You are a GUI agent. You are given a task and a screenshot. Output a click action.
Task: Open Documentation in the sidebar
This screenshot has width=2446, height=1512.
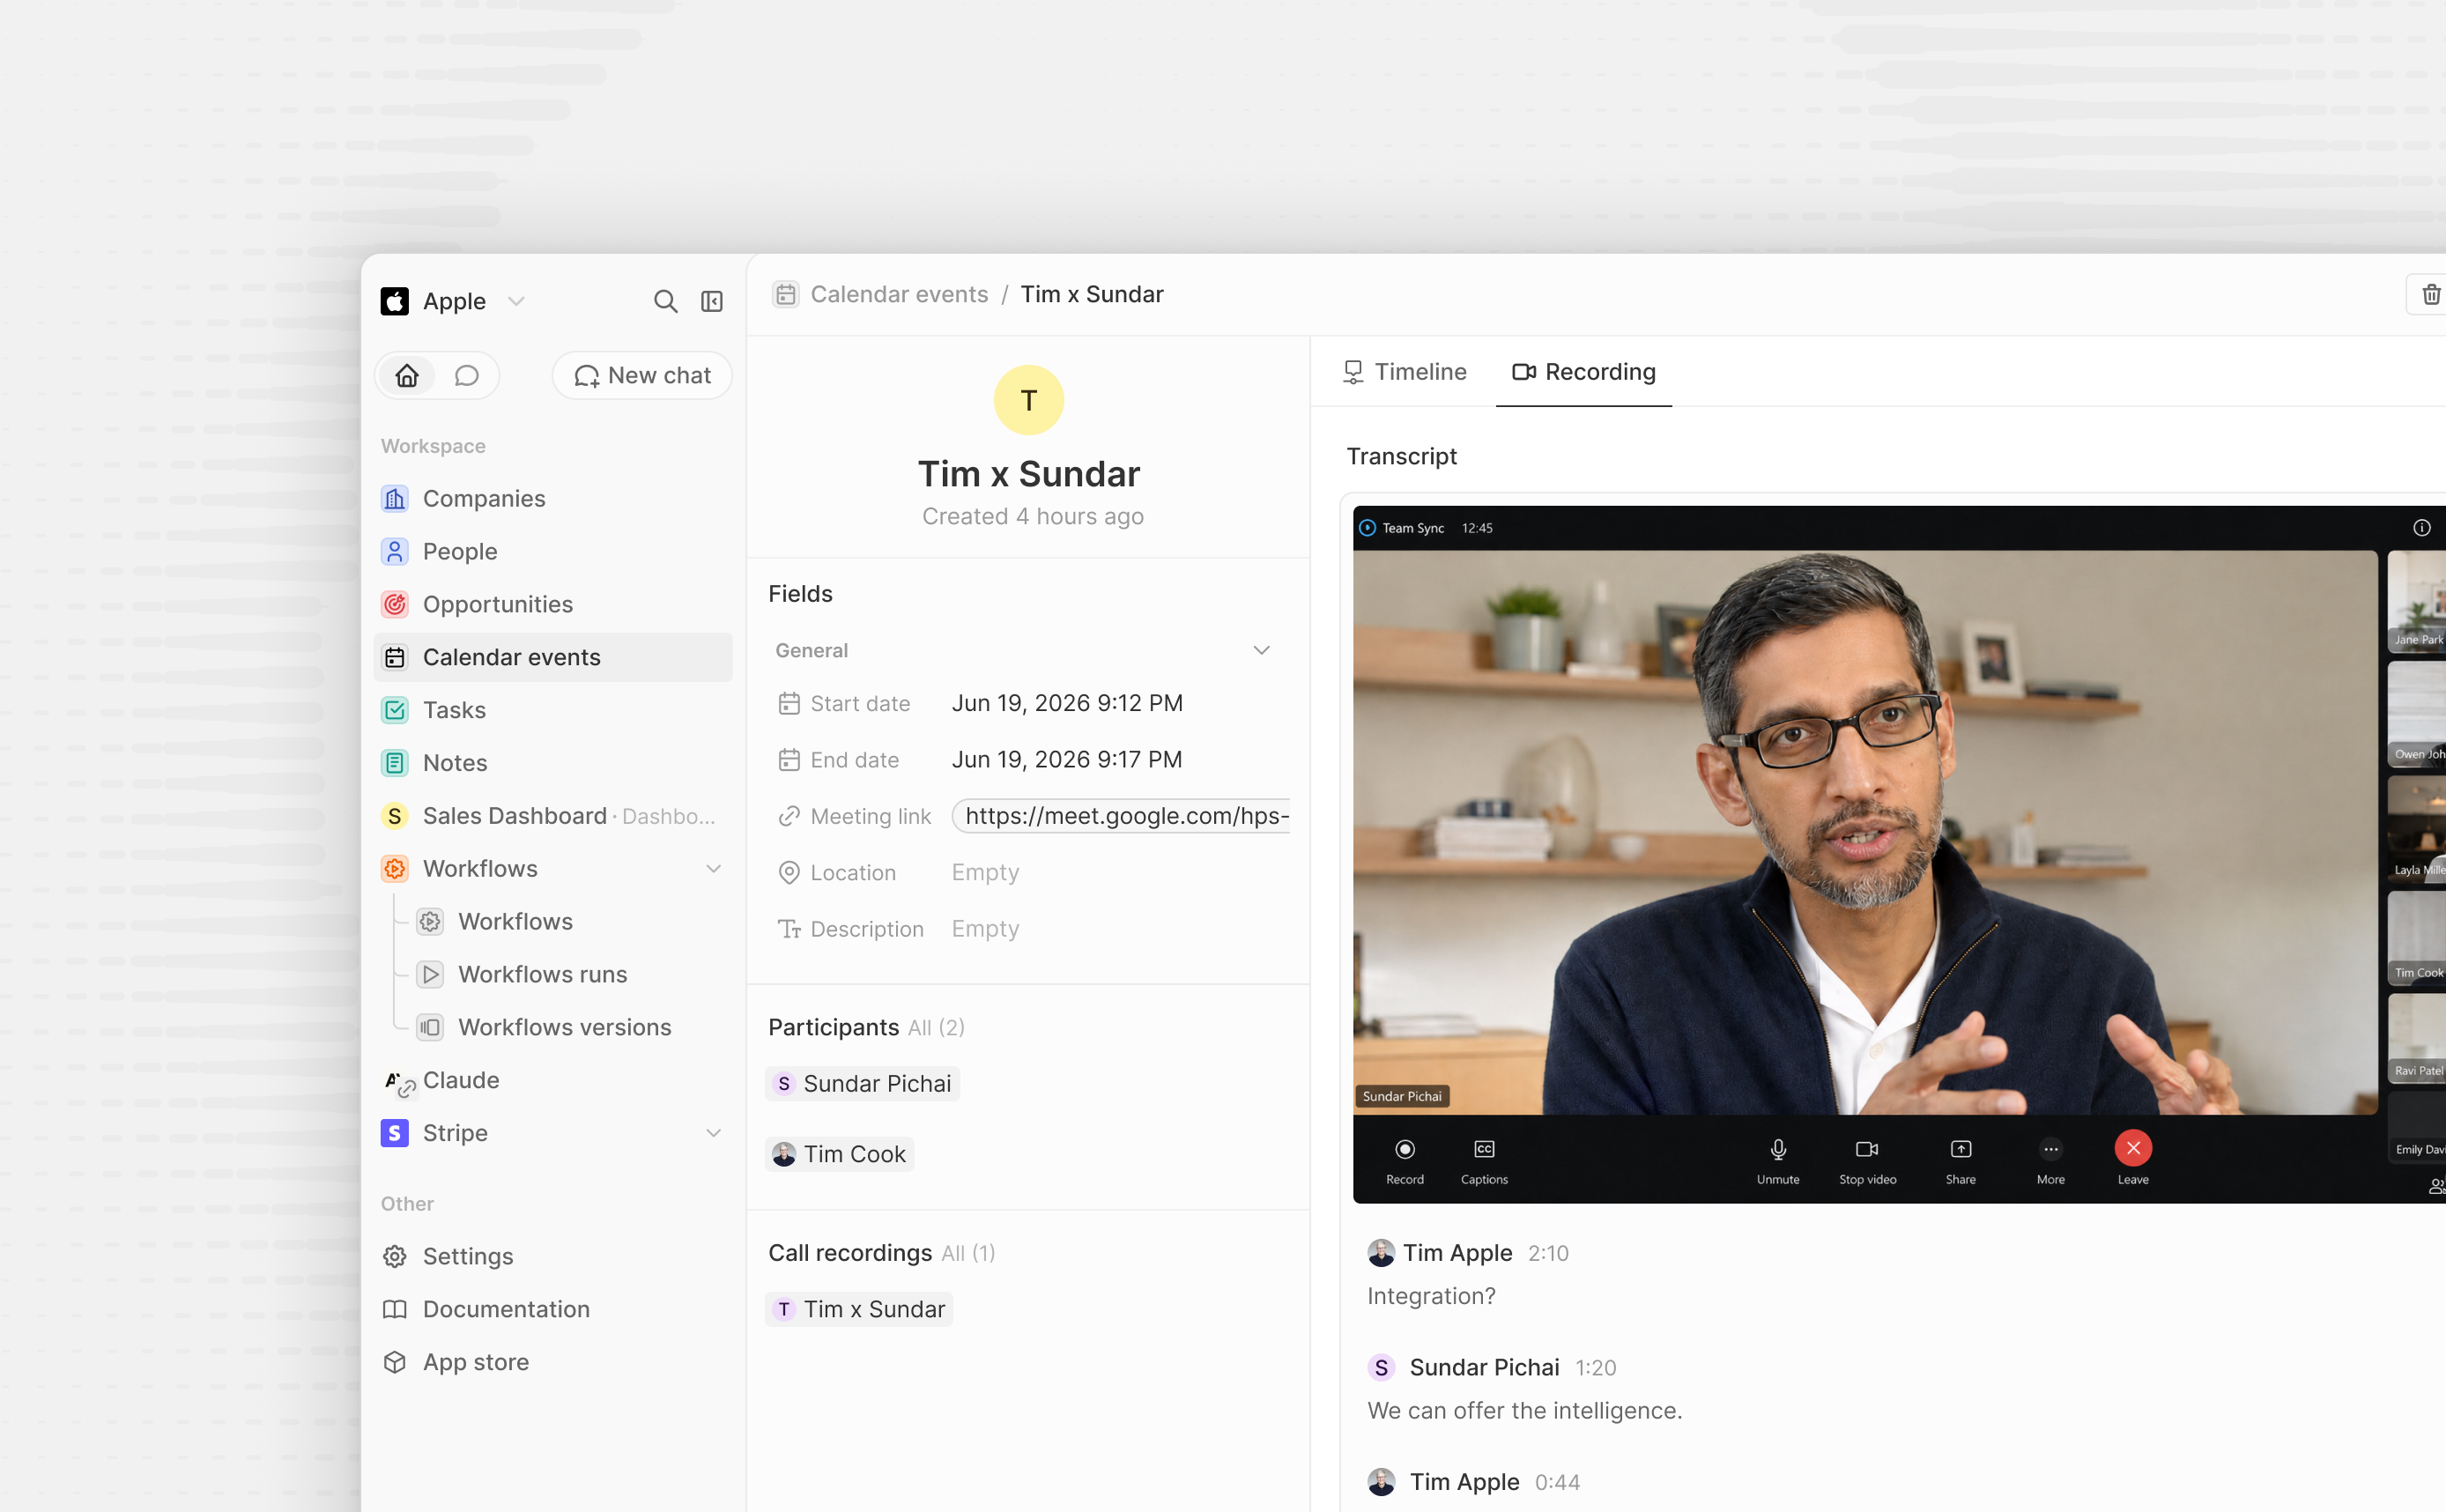553,1309
